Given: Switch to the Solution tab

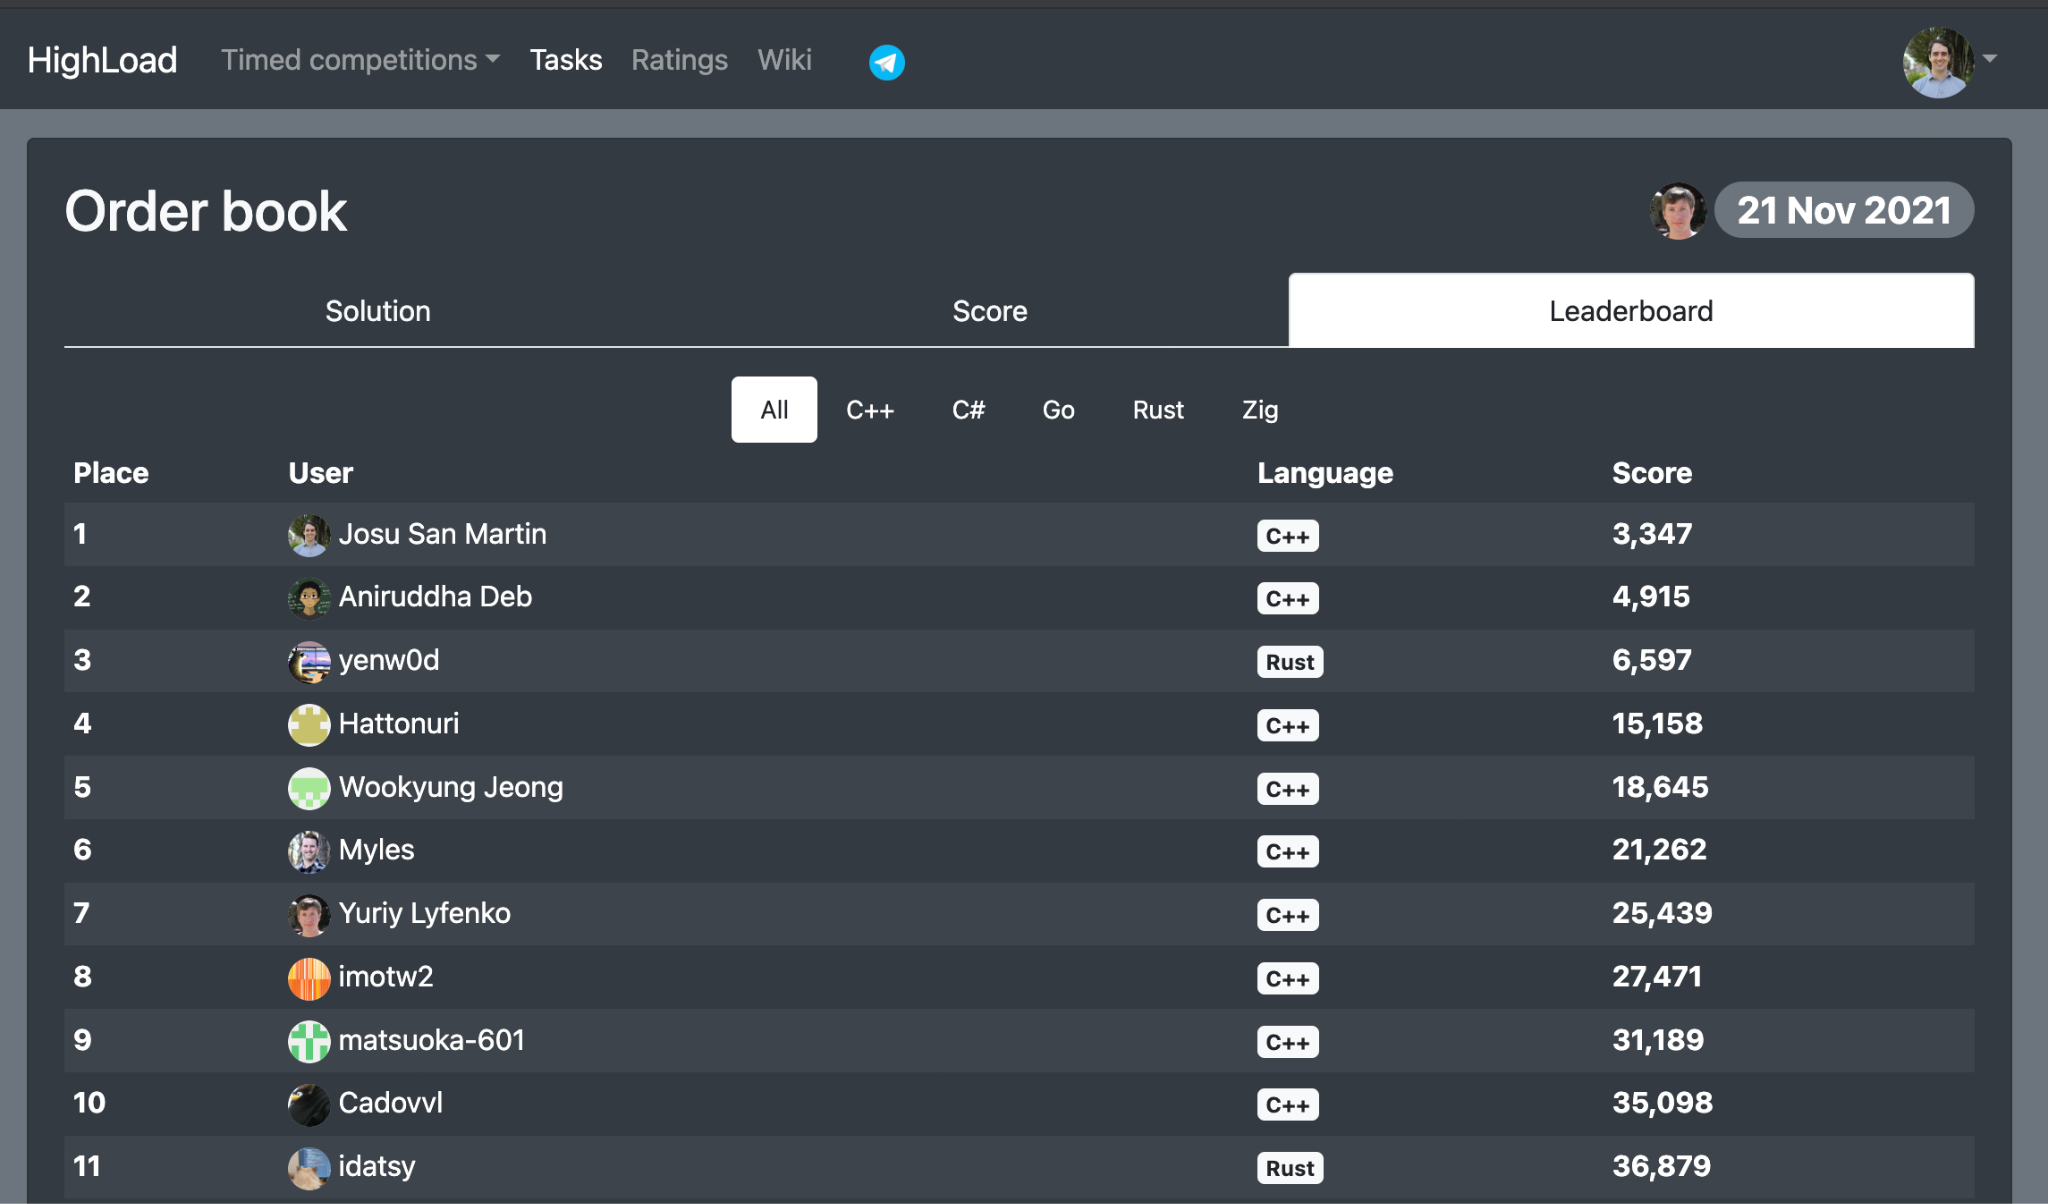Looking at the screenshot, I should point(377,311).
